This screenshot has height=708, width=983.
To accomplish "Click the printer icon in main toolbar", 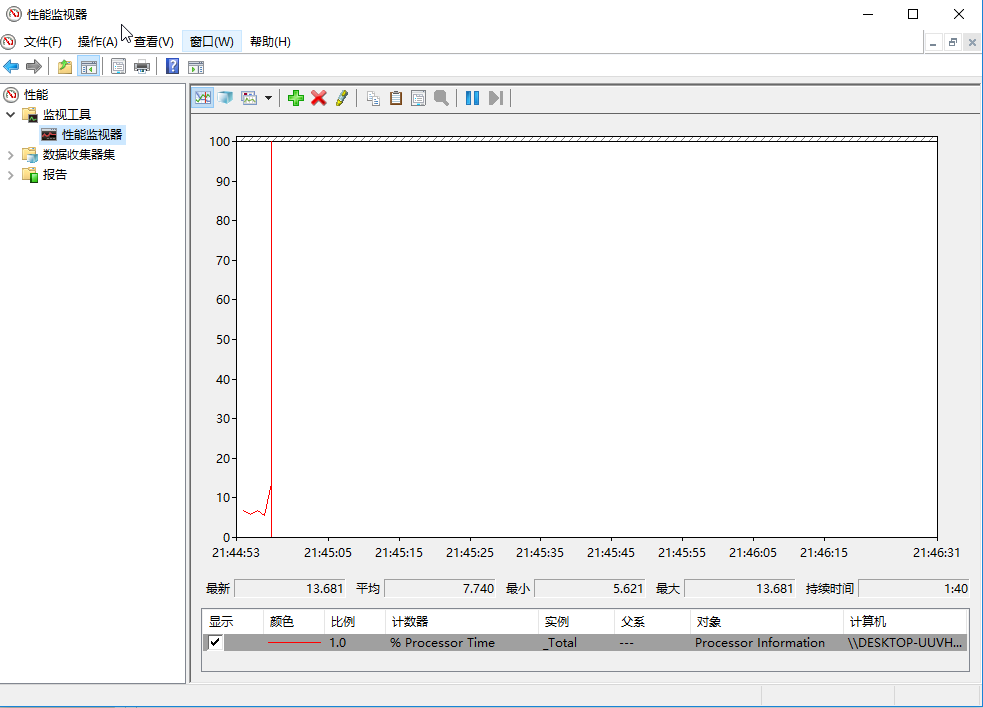I will tap(142, 66).
